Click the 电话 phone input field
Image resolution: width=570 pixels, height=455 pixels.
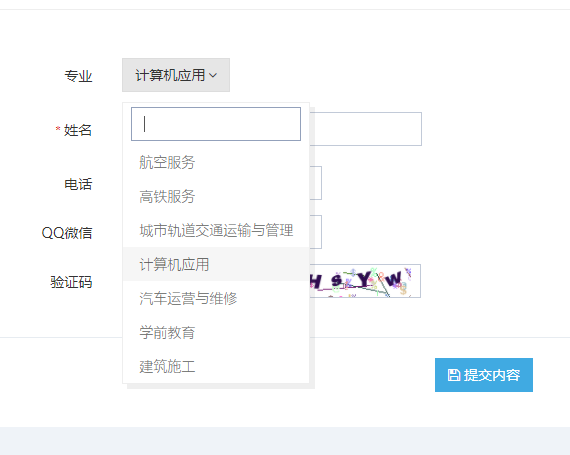tap(316, 183)
